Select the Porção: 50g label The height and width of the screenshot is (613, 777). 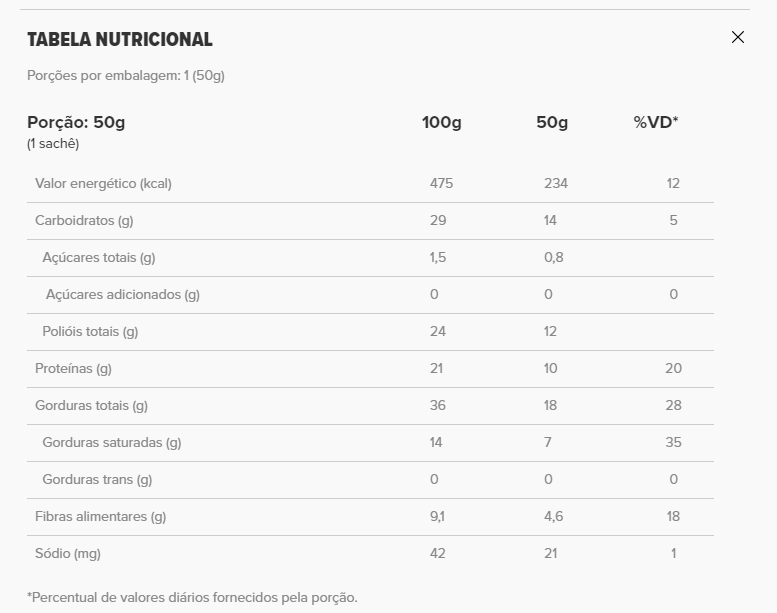[x=76, y=122]
